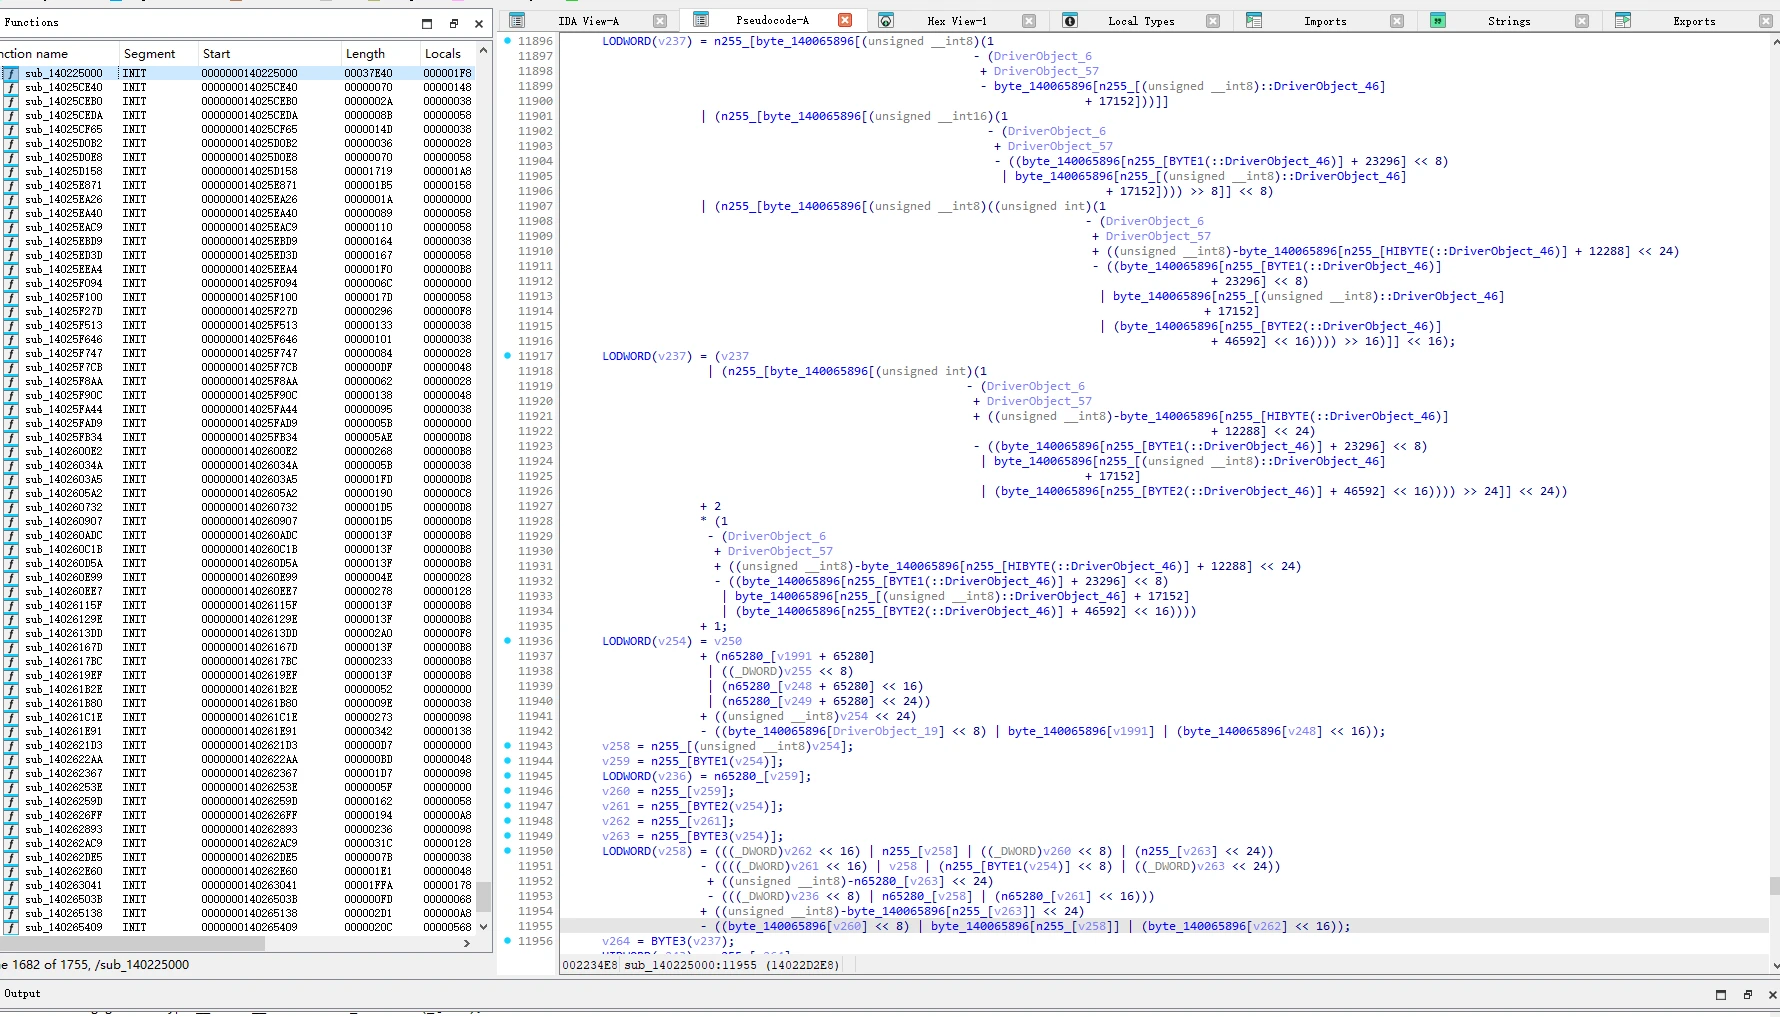
Task: Click the Strings tab icon
Action: click(x=1438, y=20)
